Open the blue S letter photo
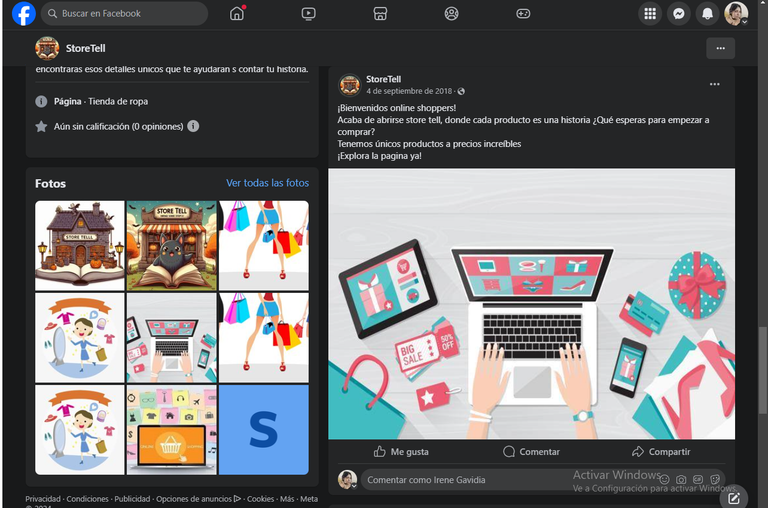This screenshot has width=768, height=508. (x=264, y=430)
